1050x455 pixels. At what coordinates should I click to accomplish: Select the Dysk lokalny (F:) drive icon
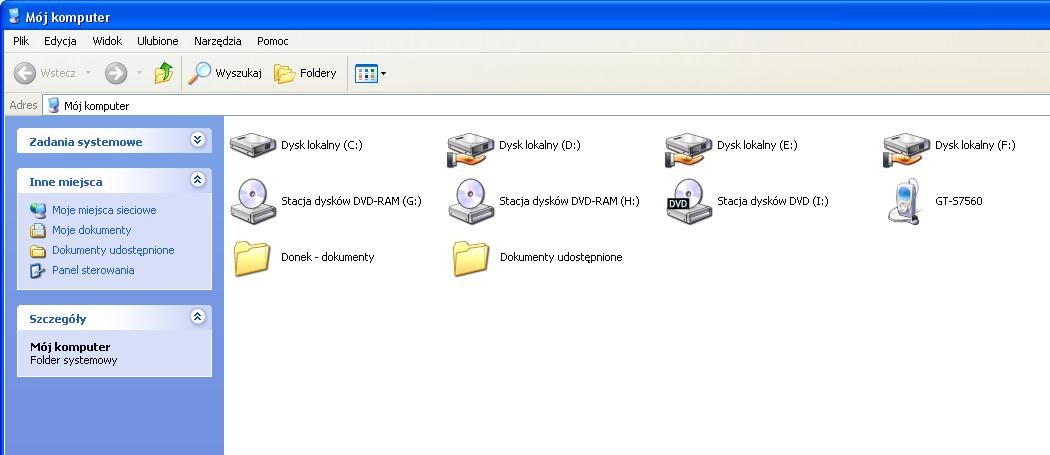(907, 148)
